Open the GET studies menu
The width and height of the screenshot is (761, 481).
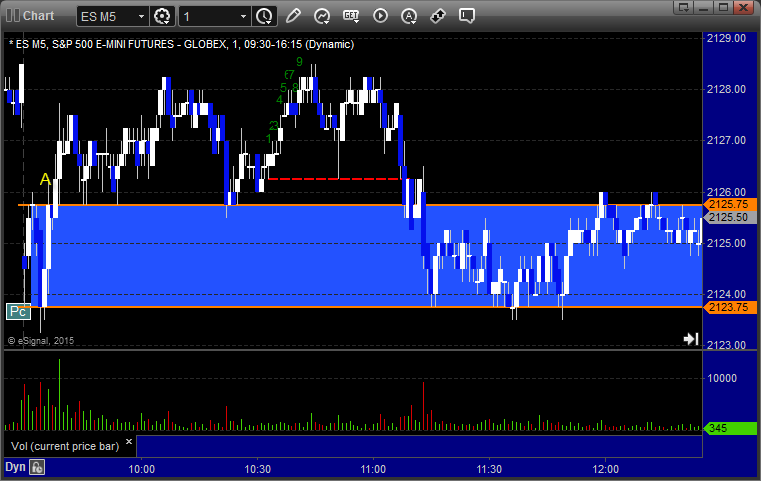(351, 16)
